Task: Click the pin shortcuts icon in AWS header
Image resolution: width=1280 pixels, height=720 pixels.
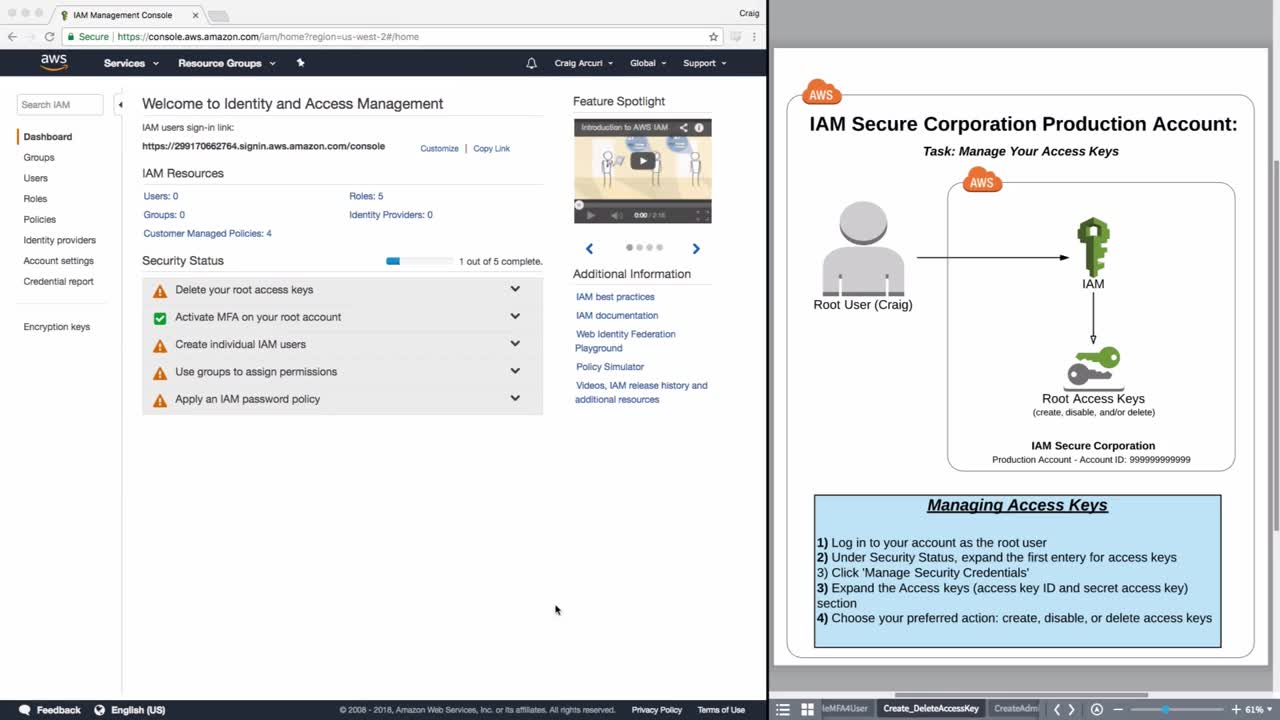Action: click(x=300, y=63)
